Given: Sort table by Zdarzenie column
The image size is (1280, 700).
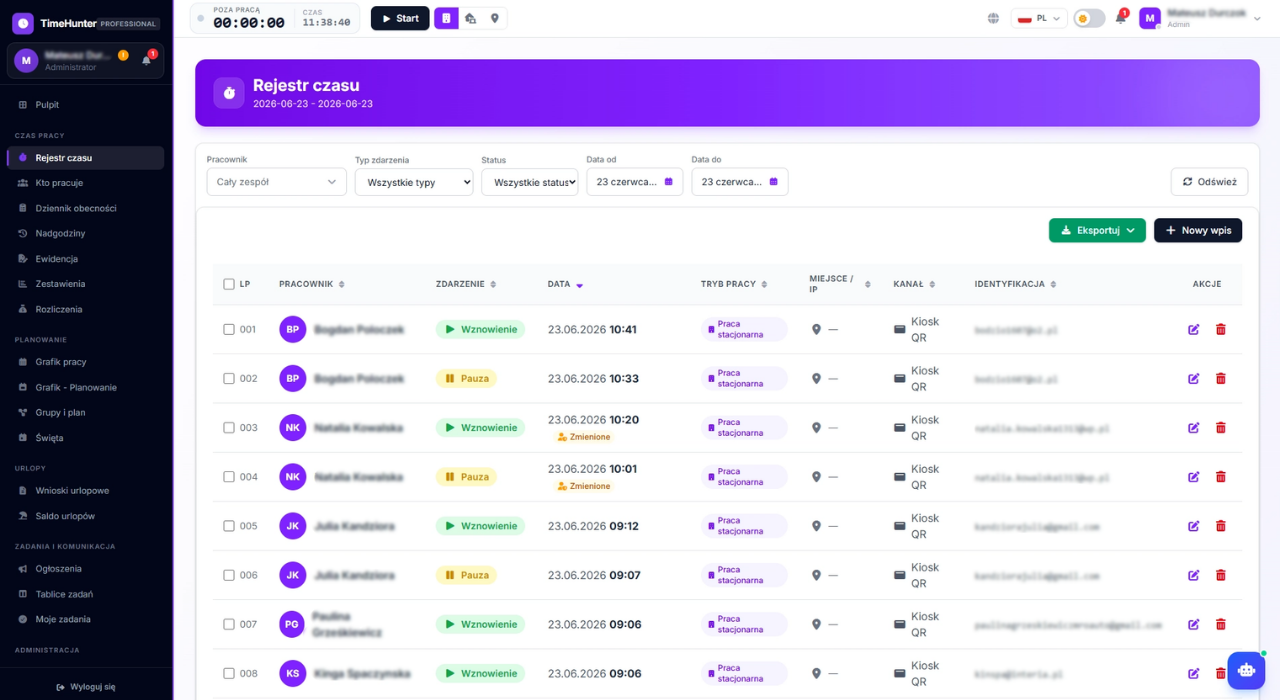Looking at the screenshot, I should coord(466,284).
